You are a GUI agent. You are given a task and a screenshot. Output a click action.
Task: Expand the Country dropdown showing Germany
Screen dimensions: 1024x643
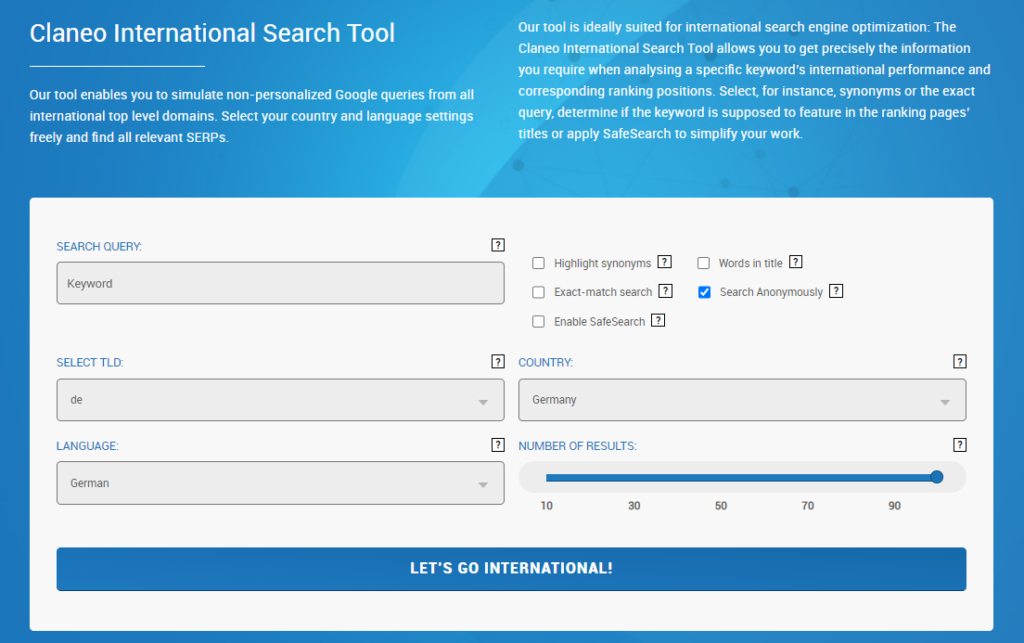(742, 400)
